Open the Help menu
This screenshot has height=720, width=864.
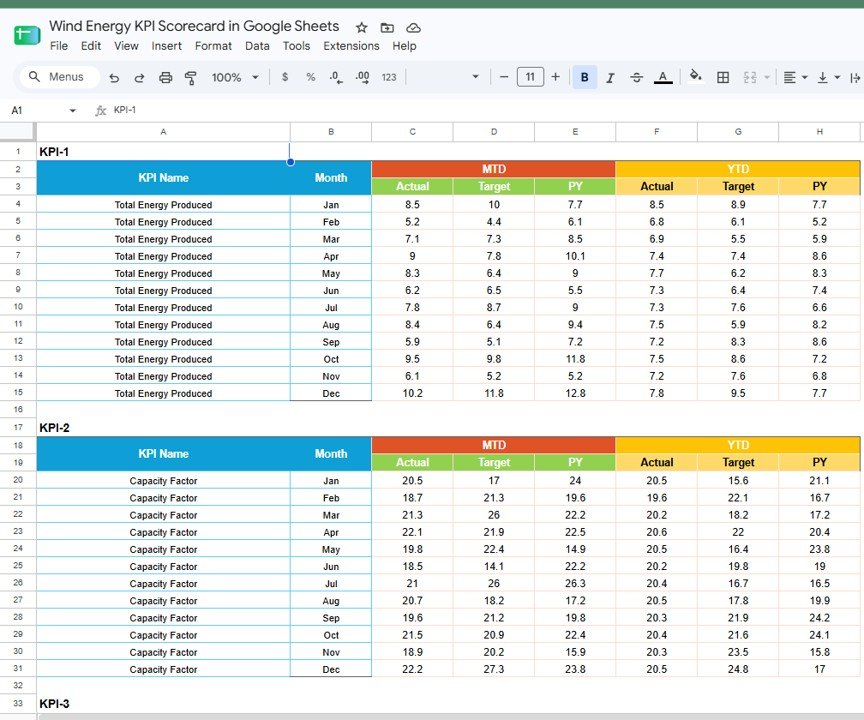pyautogui.click(x=404, y=46)
